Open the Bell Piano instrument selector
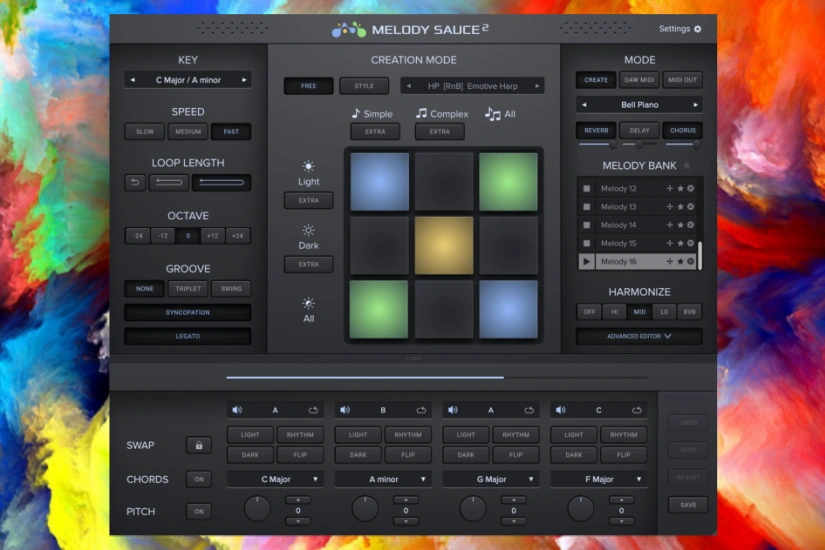 [639, 105]
